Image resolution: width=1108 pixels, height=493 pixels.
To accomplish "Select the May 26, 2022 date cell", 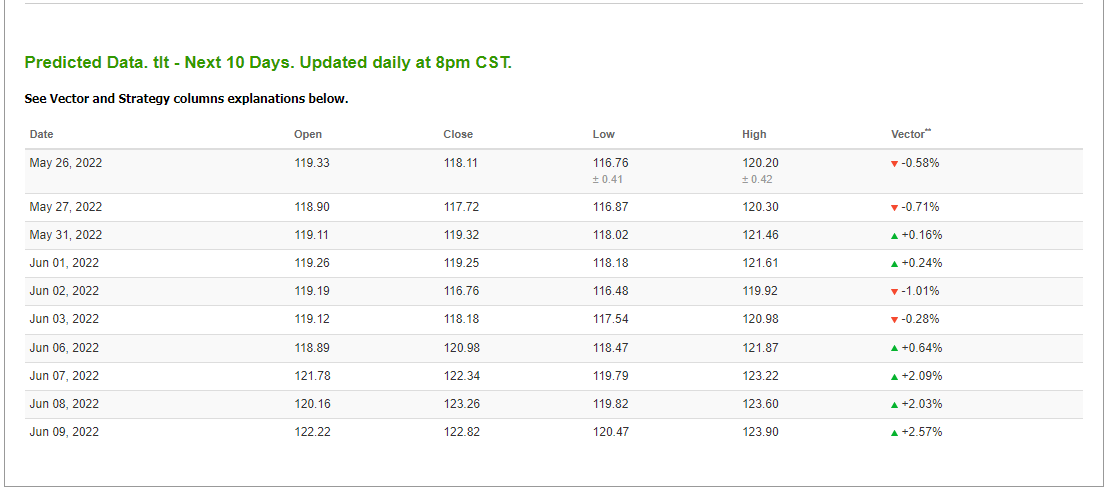I will [65, 162].
